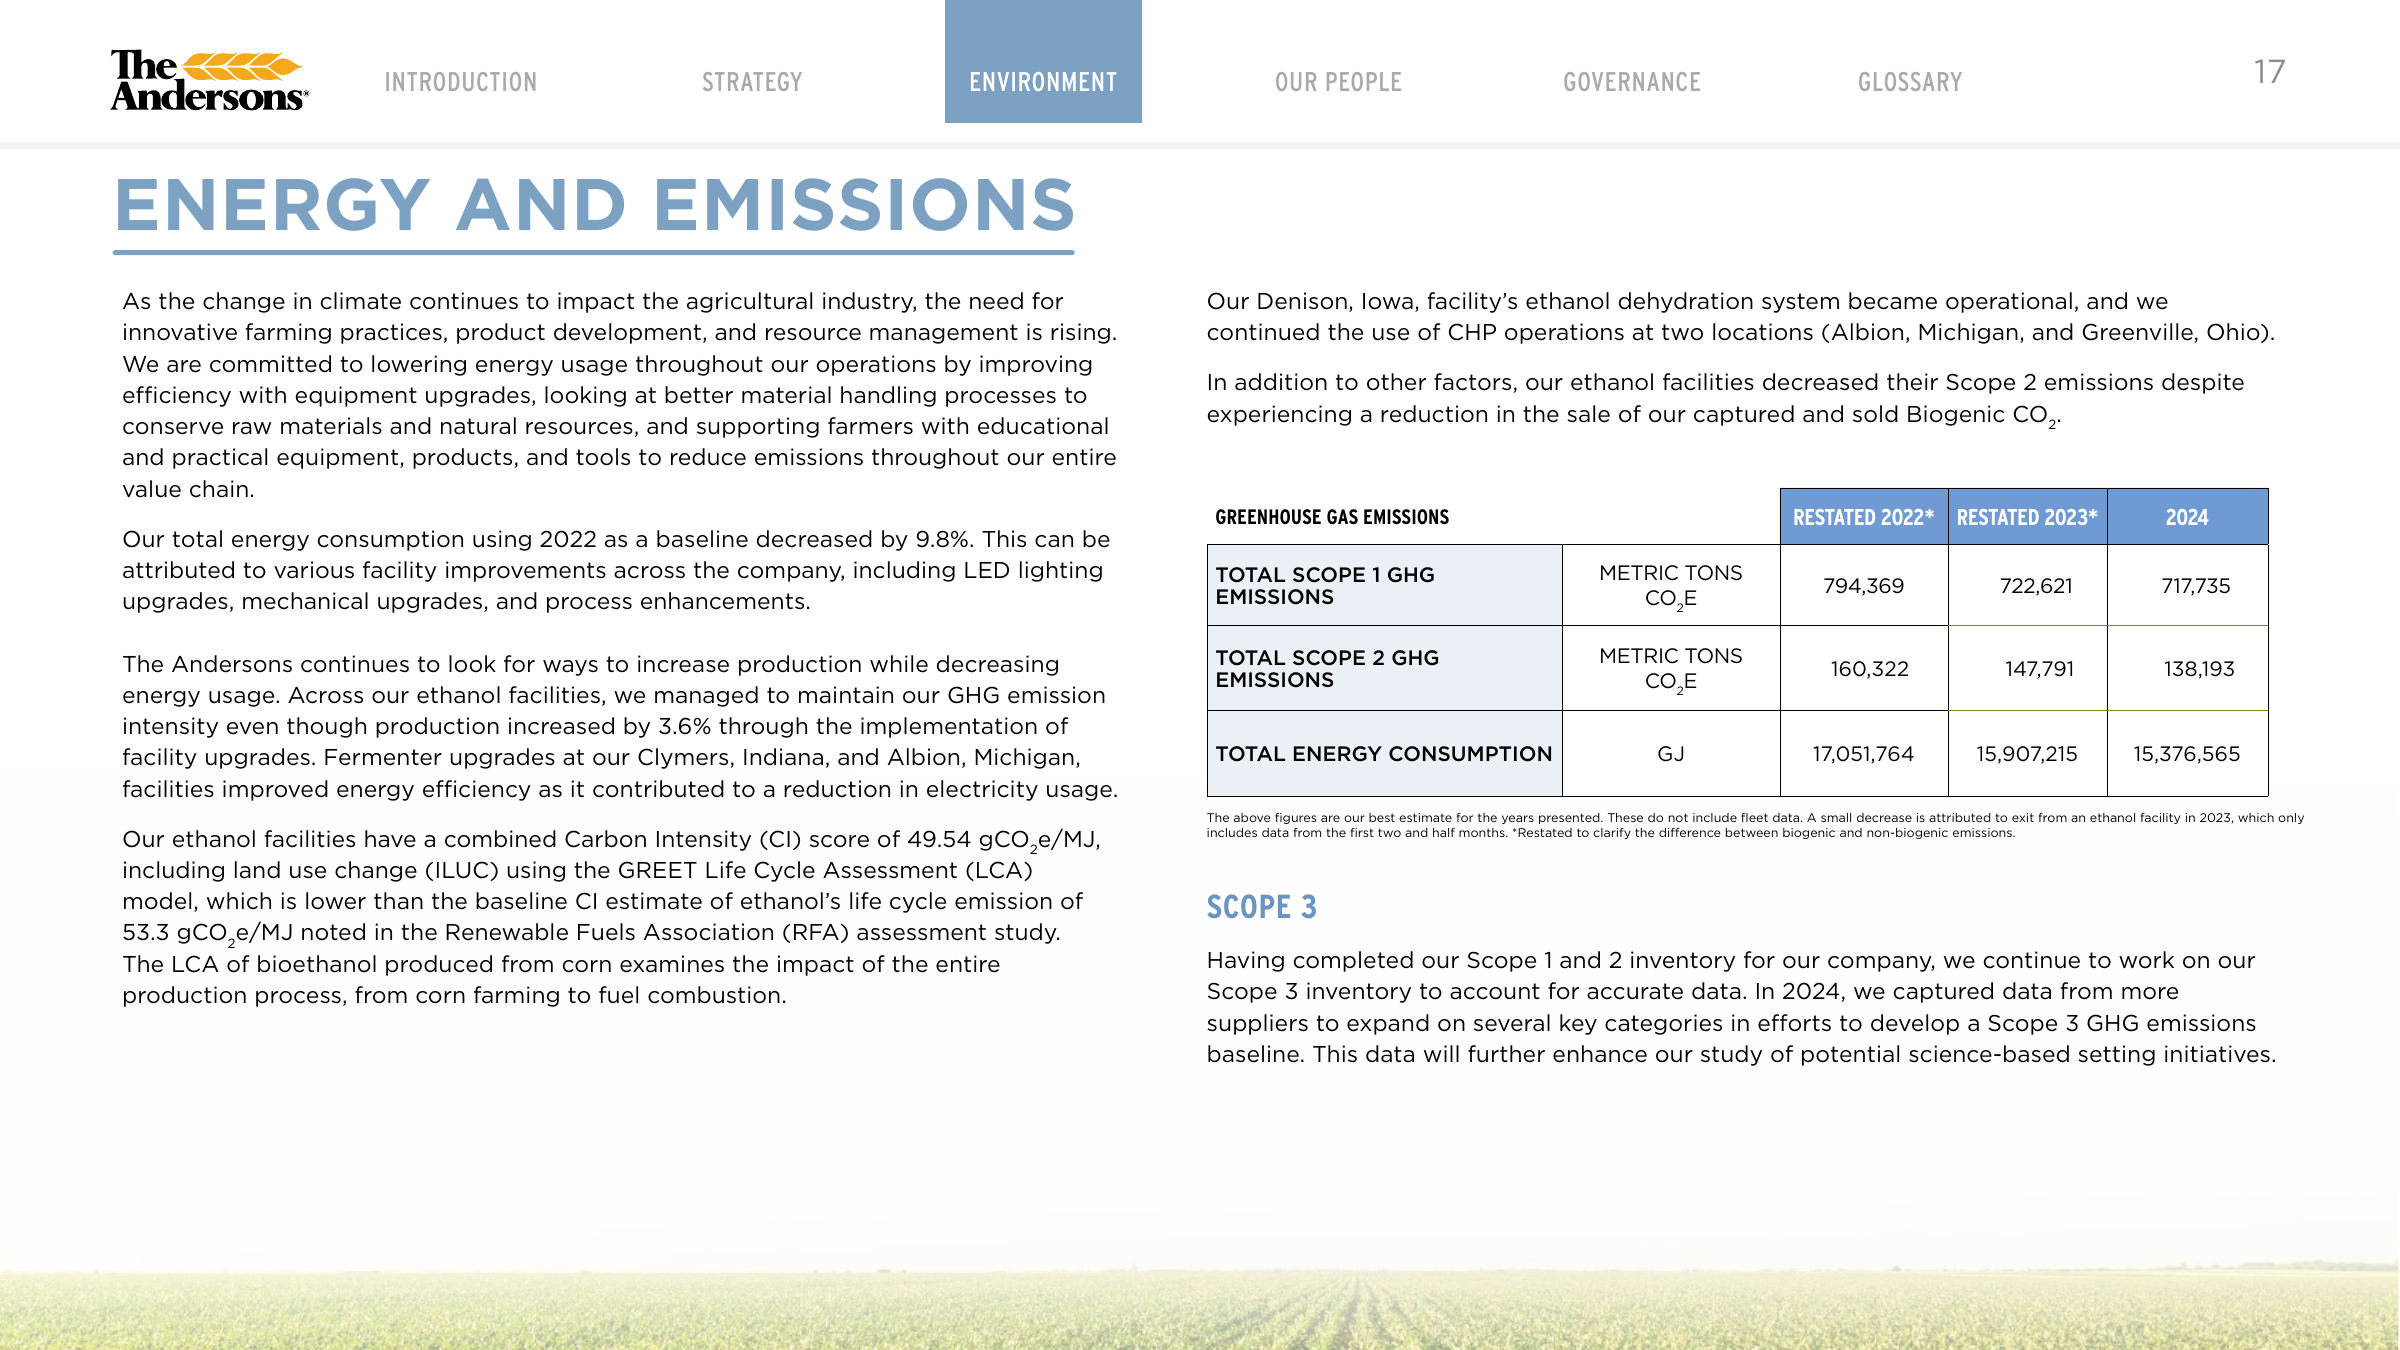Click the paragraph starting 'In addition to other factors'
The width and height of the screenshot is (2400, 1350).
1725,399
